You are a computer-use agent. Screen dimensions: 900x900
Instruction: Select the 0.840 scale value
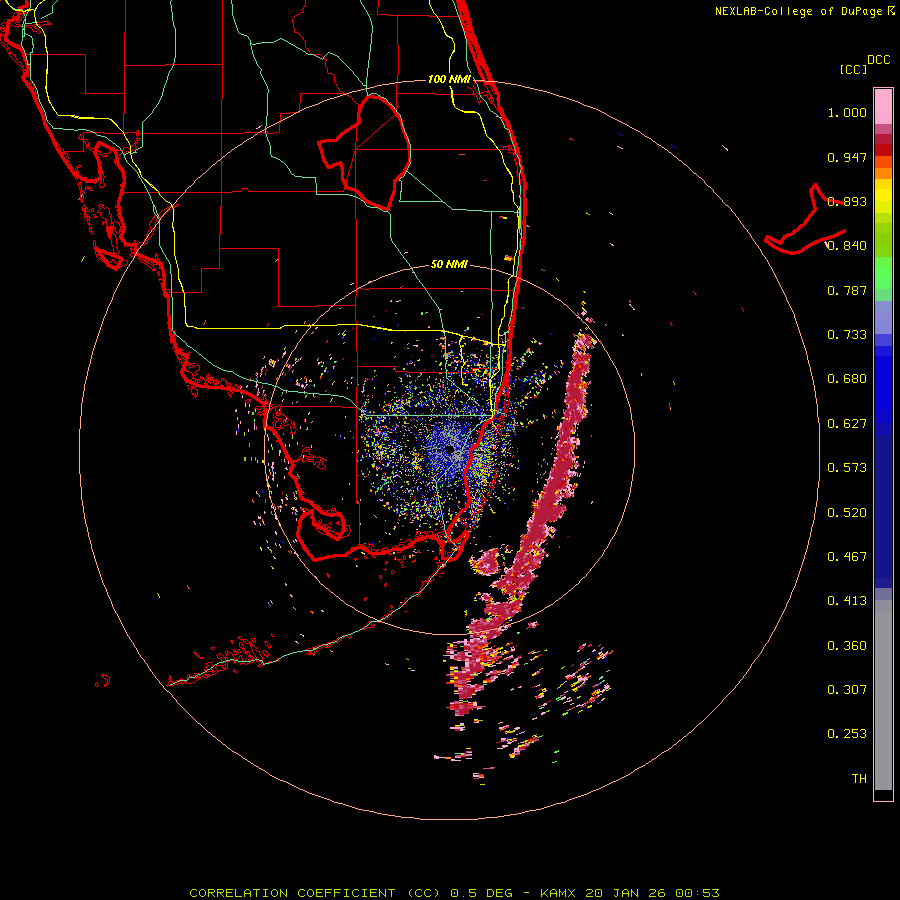(847, 246)
